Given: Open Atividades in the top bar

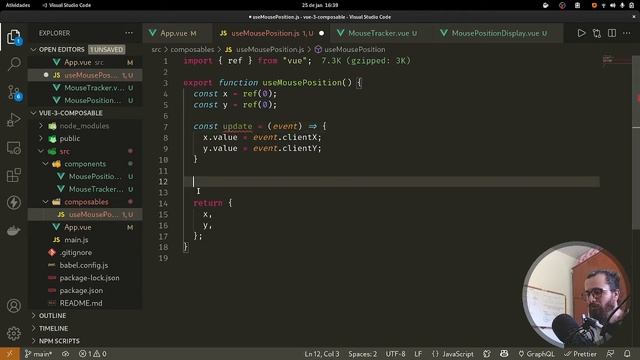Looking at the screenshot, I should [18, 5].
